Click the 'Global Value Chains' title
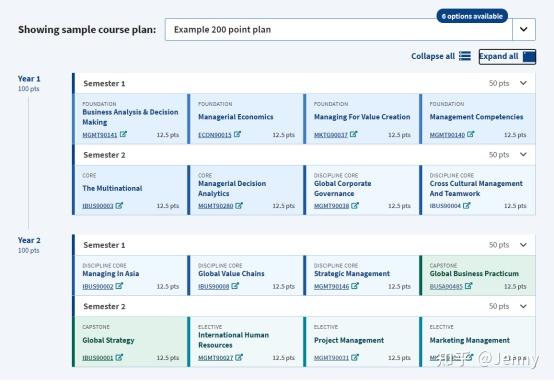The width and height of the screenshot is (554, 384). pos(231,274)
